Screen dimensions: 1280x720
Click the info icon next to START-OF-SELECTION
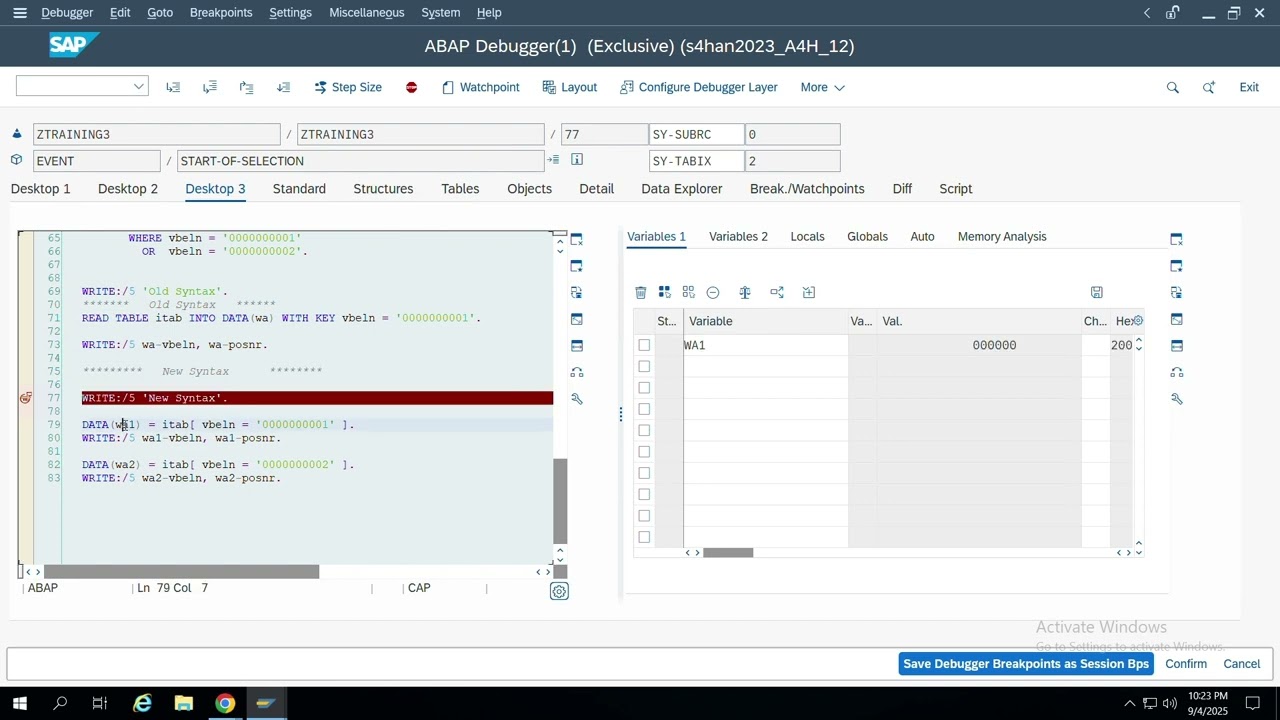[577, 160]
